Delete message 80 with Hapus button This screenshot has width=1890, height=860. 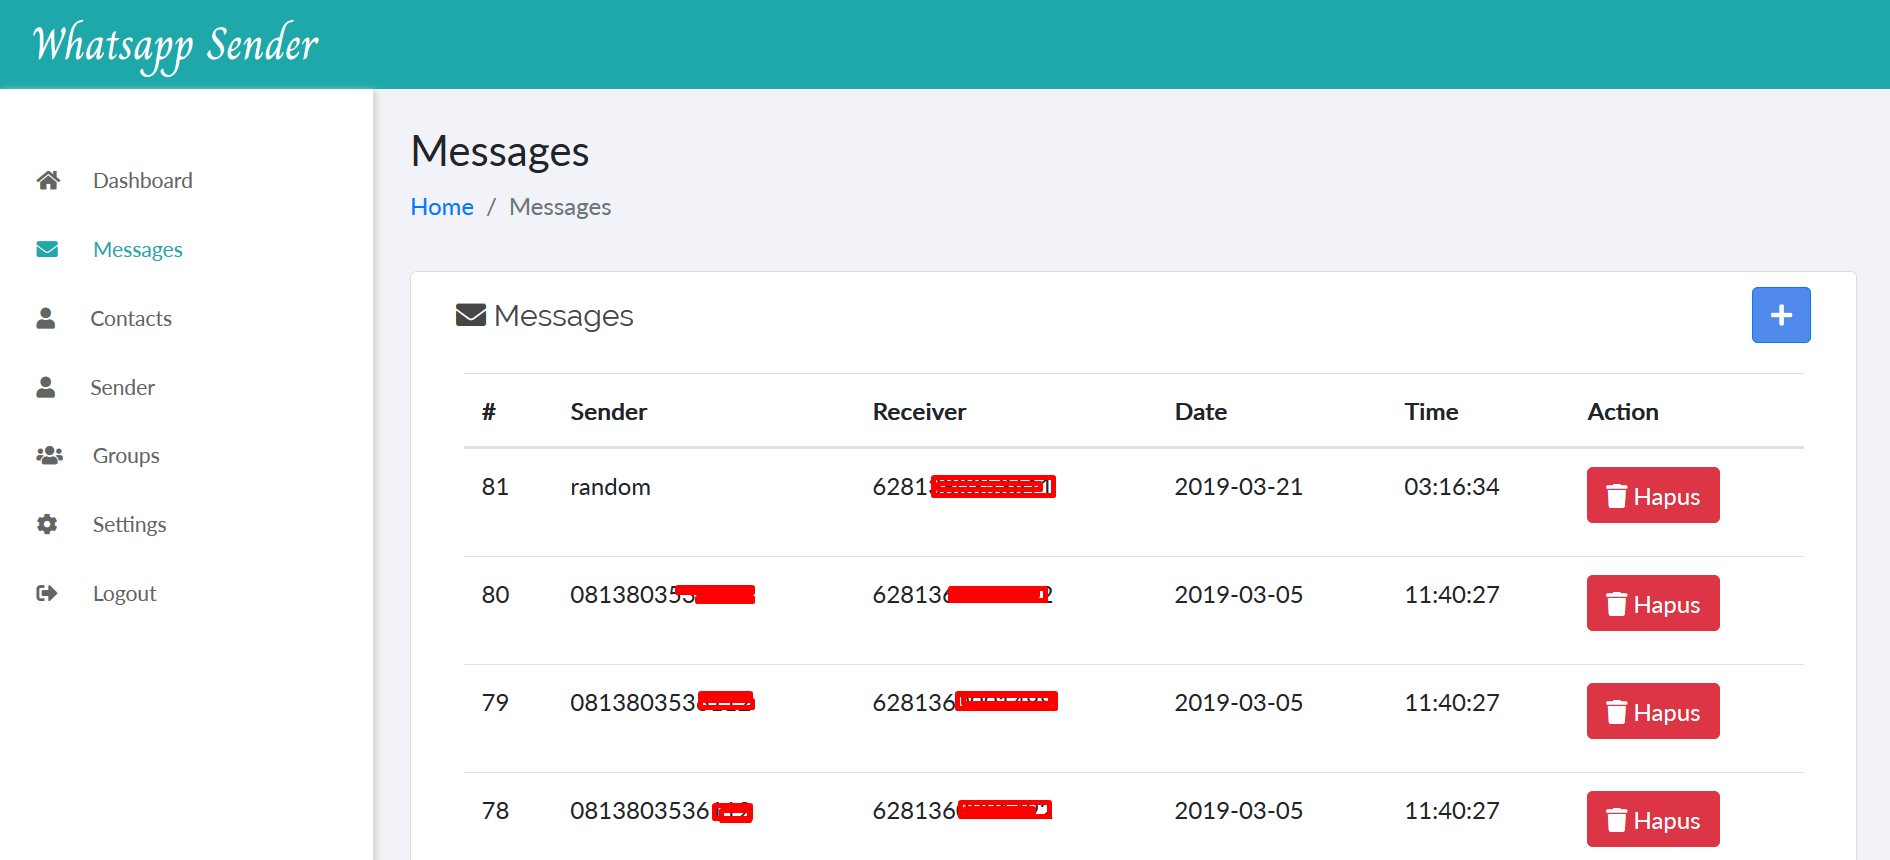tap(1653, 603)
